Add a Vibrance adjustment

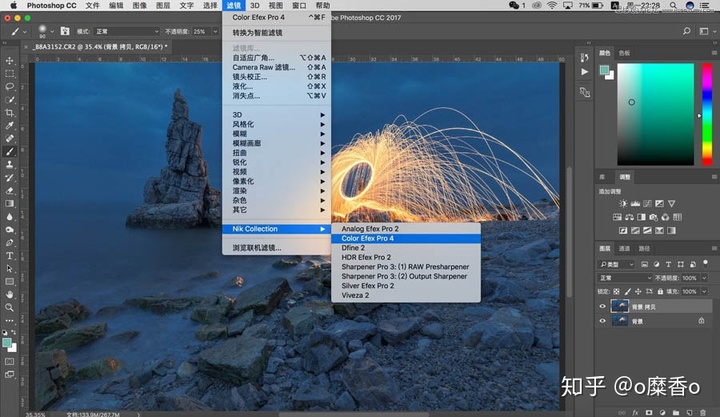672,203
